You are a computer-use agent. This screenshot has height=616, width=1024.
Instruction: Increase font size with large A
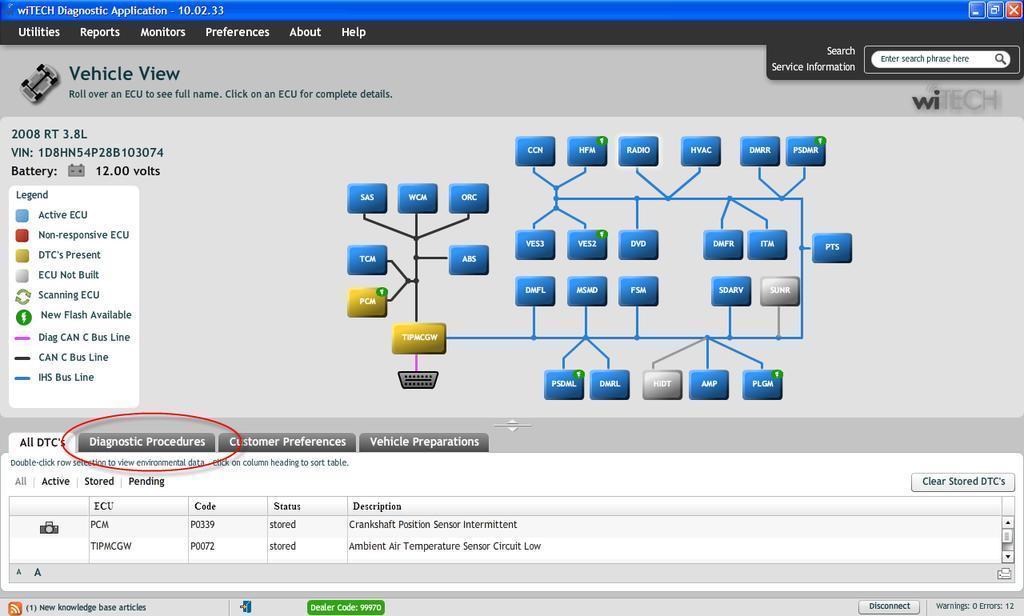[37, 573]
